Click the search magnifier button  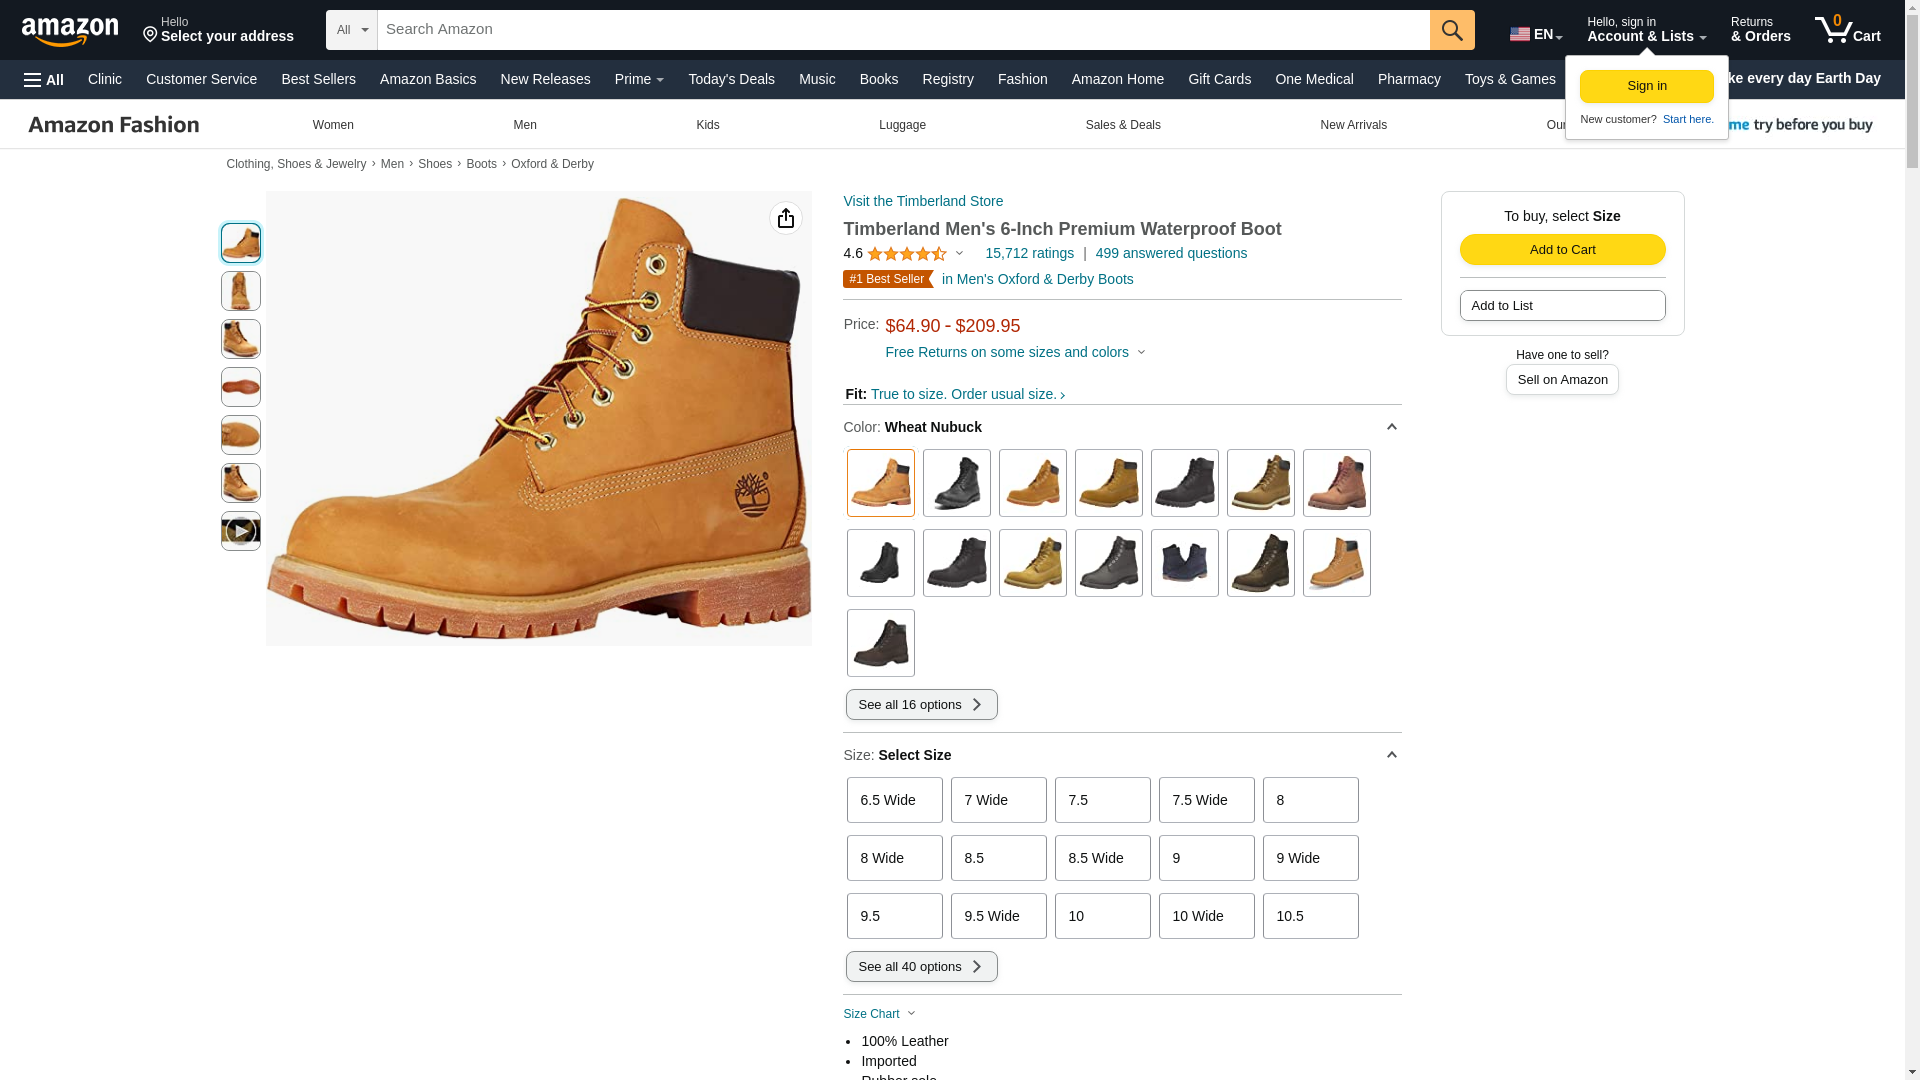coord(1452,30)
